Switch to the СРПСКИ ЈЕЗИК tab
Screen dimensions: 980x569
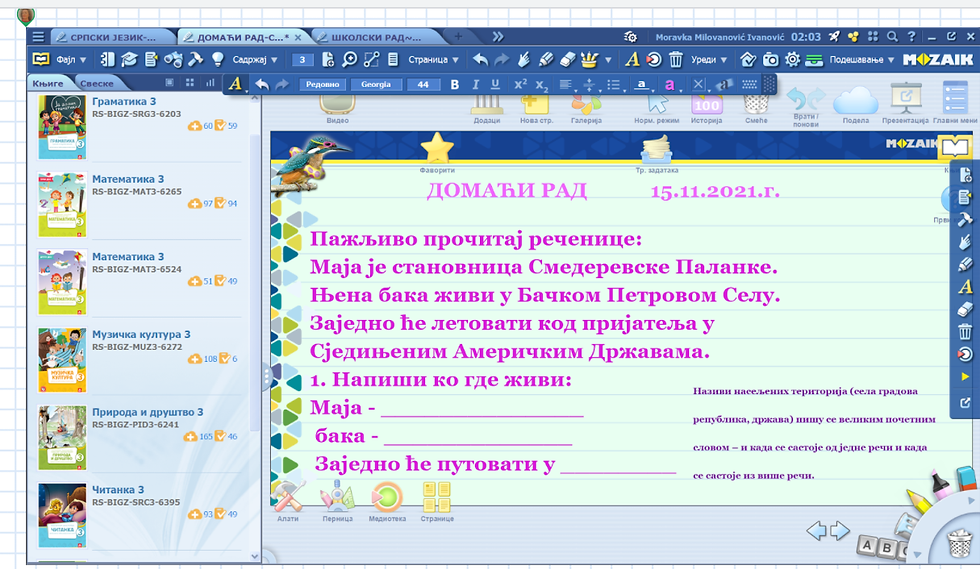[112, 37]
